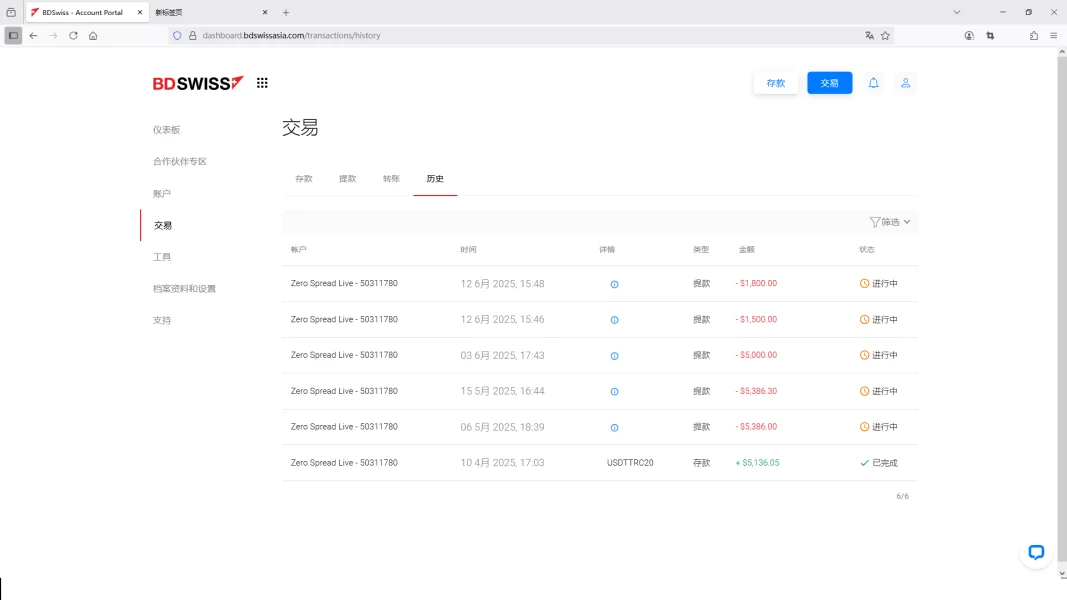Bookmark this page with star icon
1067x600 pixels.
885,35
